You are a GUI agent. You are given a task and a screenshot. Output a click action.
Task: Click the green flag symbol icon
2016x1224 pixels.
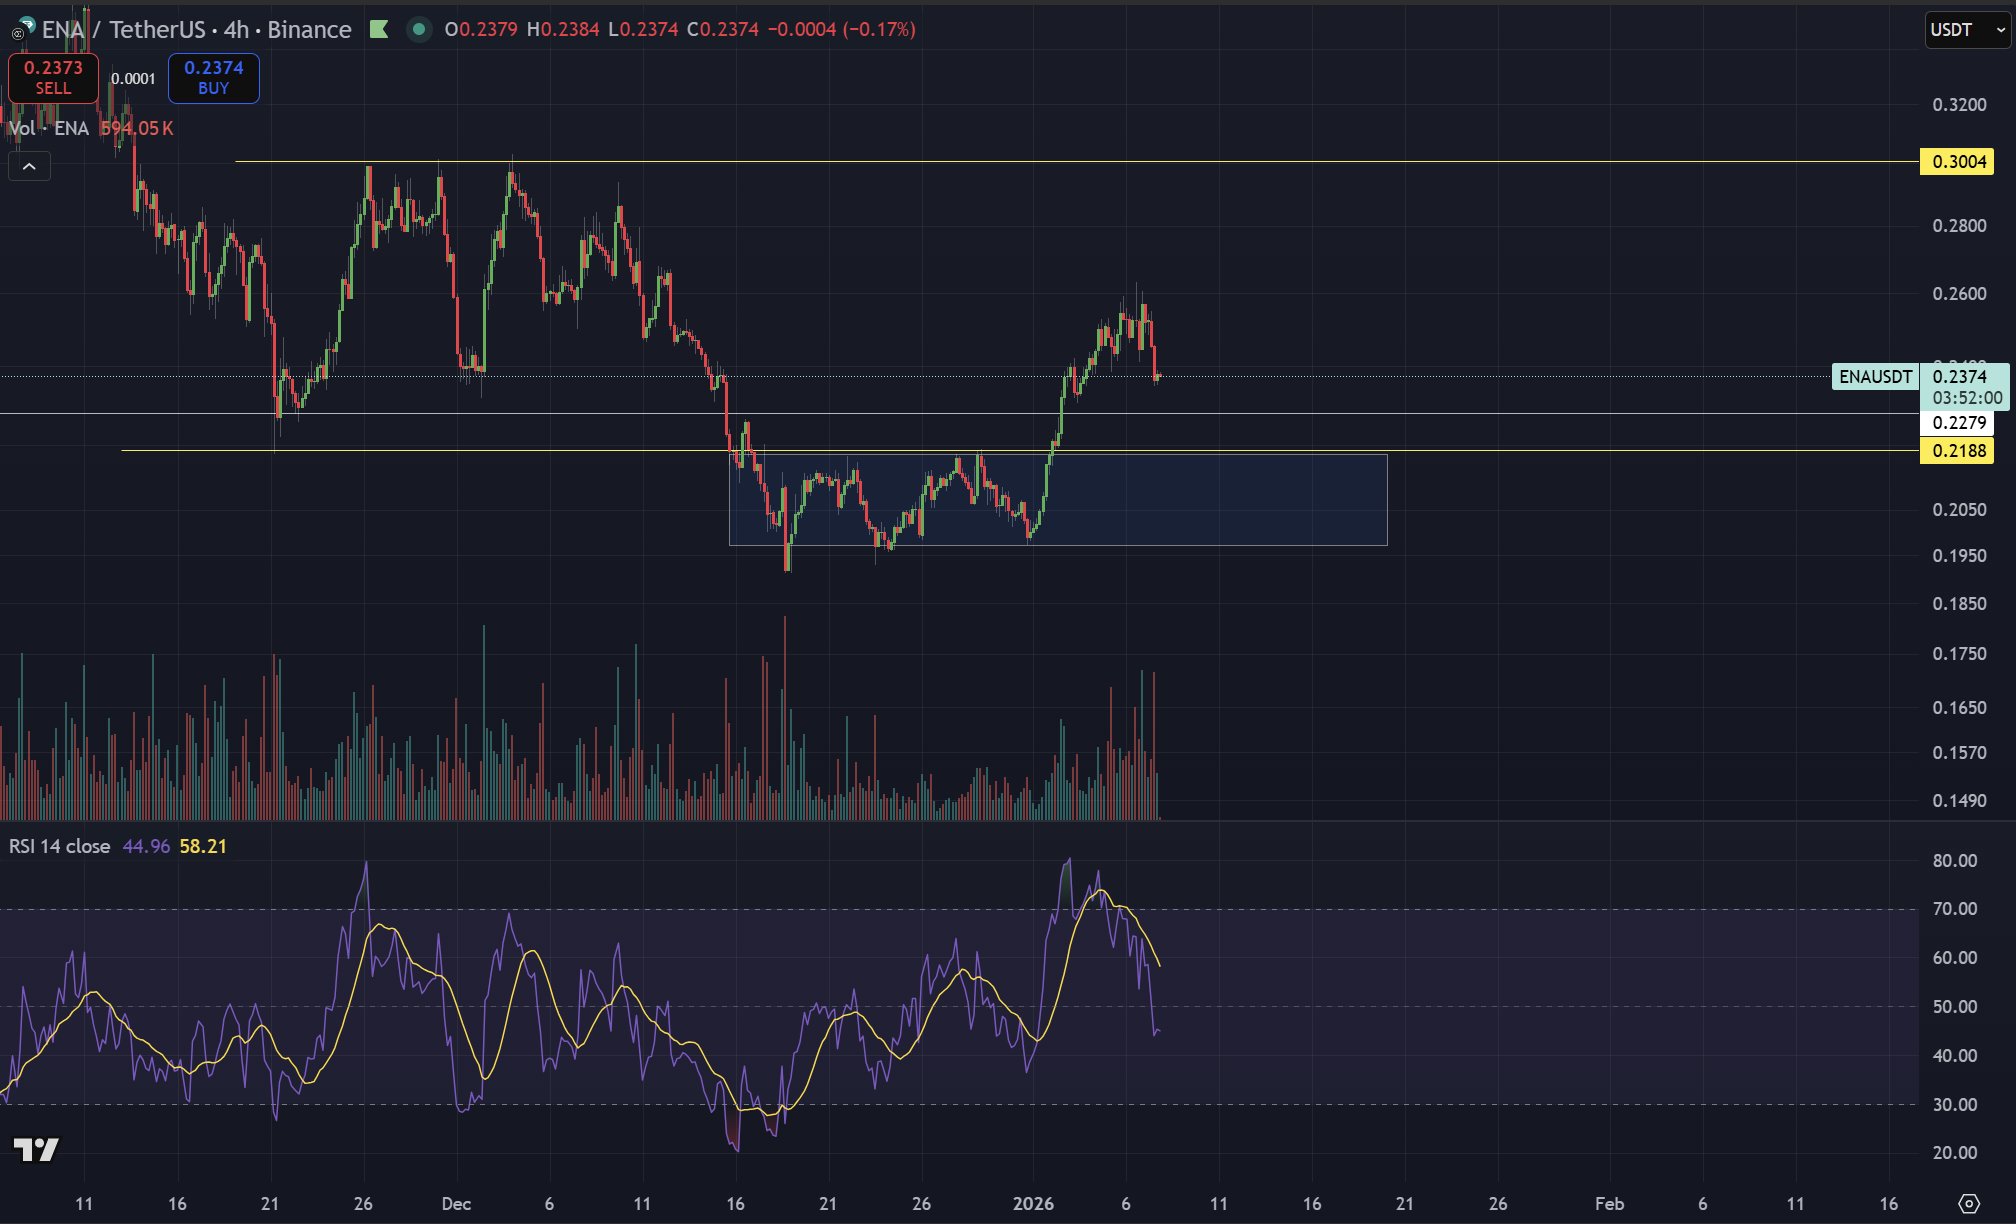(x=379, y=30)
